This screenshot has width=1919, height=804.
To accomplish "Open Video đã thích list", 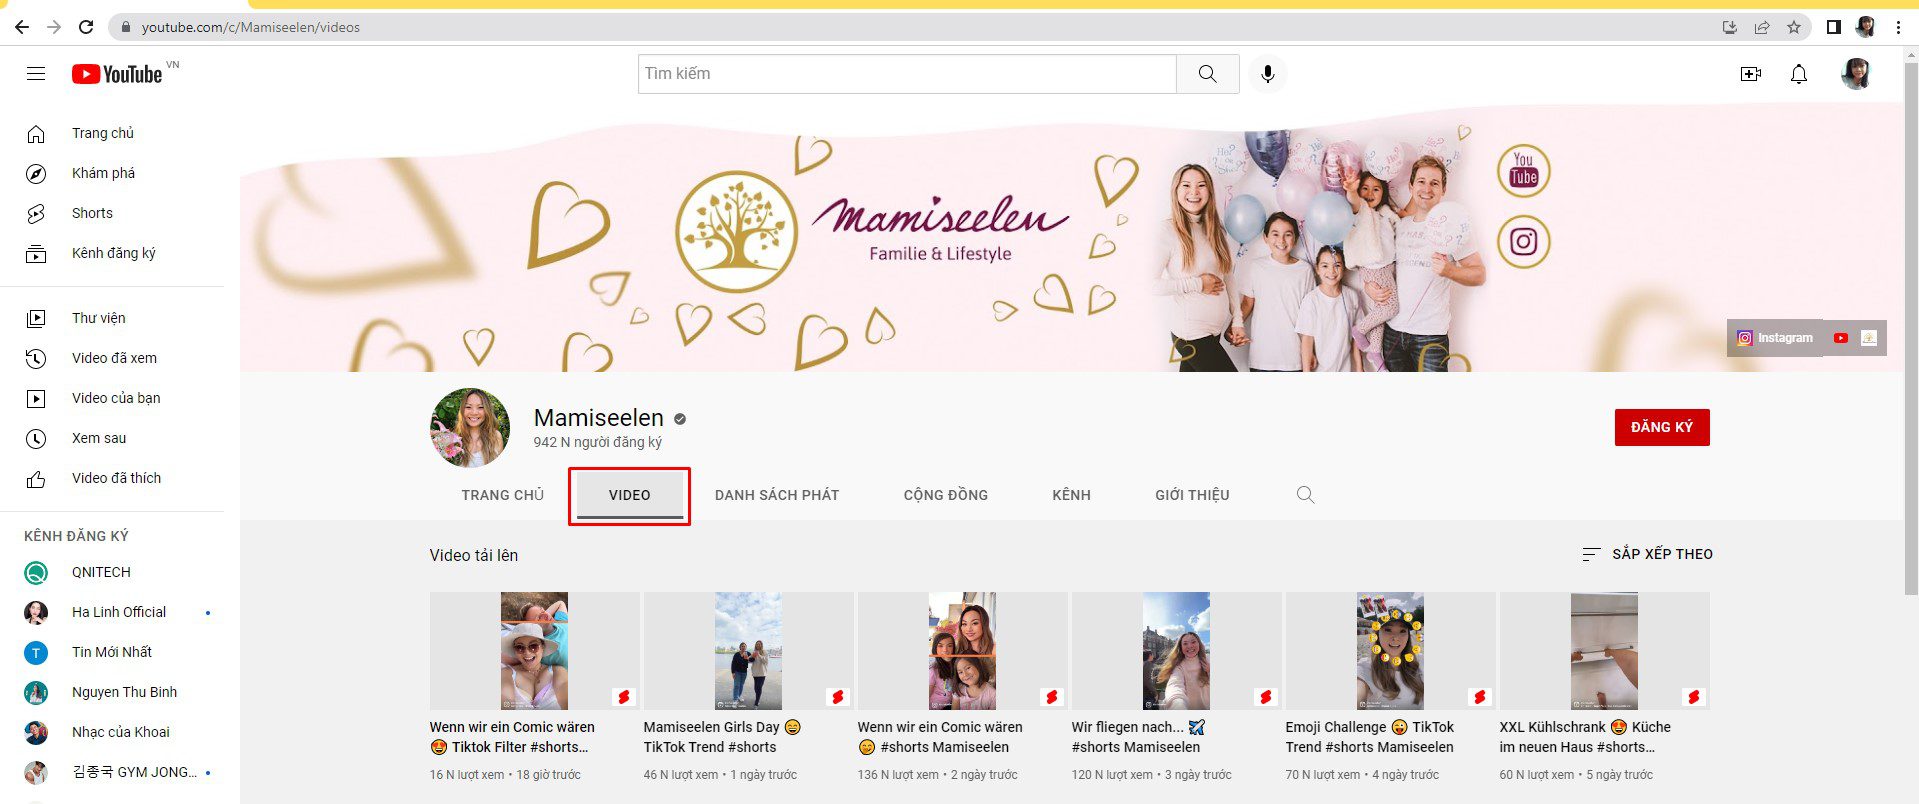I will [x=112, y=478].
